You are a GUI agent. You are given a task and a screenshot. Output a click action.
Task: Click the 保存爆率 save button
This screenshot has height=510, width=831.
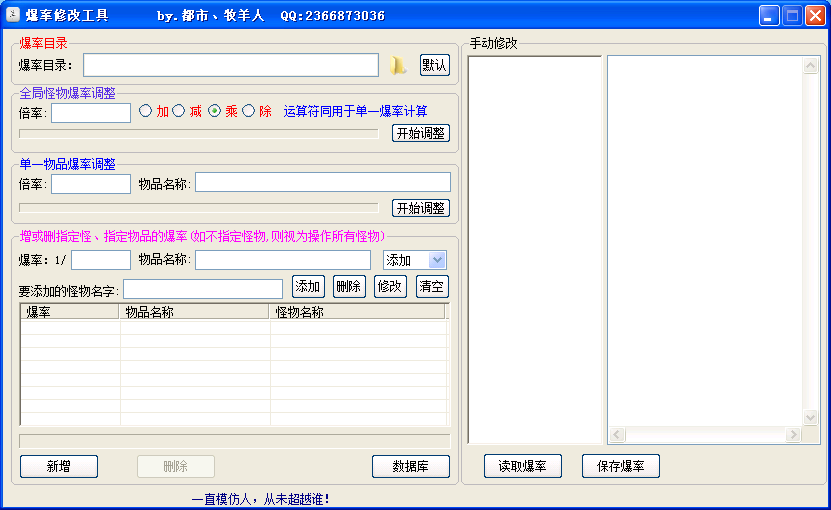coord(620,466)
